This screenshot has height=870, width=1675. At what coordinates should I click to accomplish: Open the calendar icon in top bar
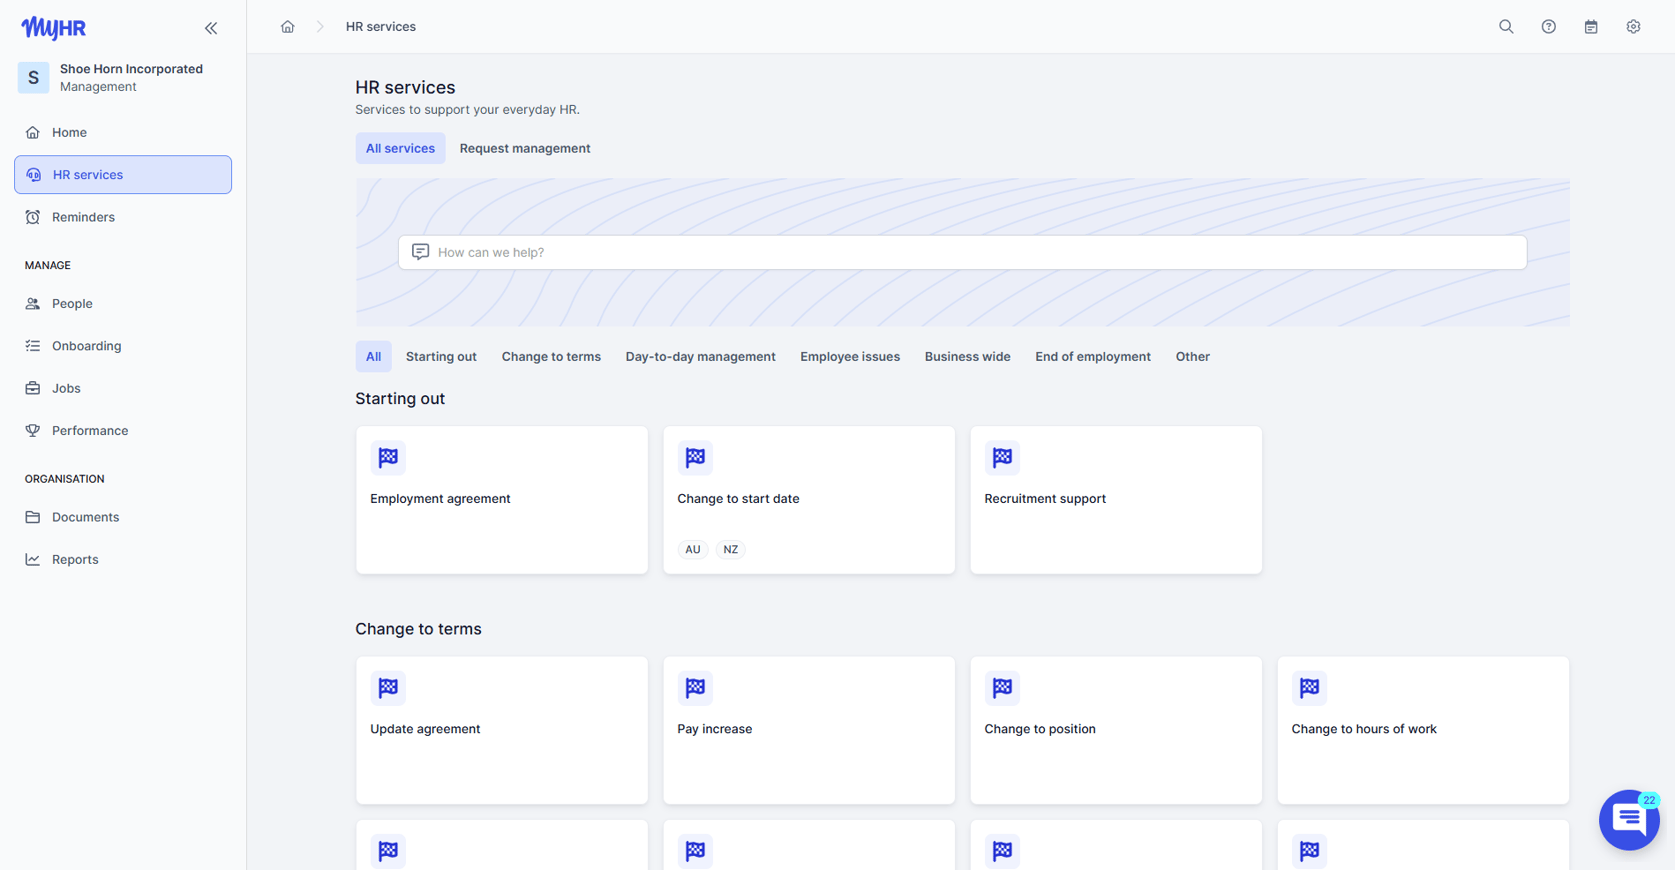[1591, 27]
